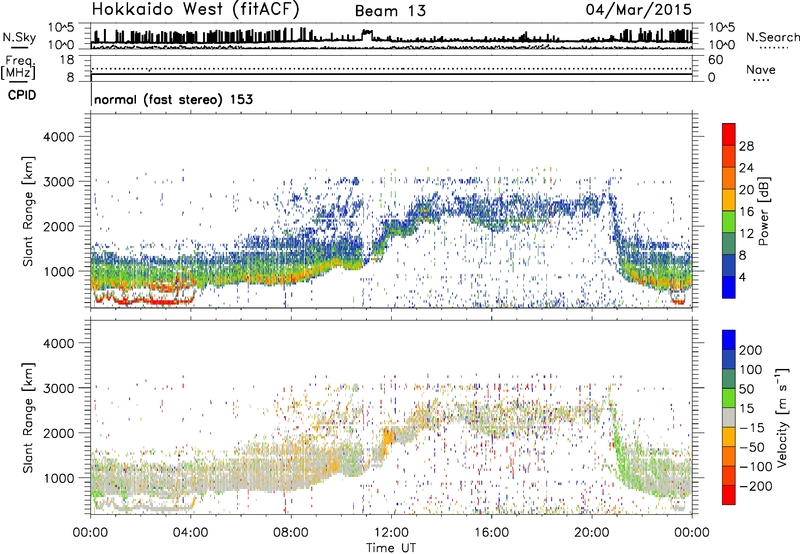Click the '18' frequency axis tick

tap(67, 60)
